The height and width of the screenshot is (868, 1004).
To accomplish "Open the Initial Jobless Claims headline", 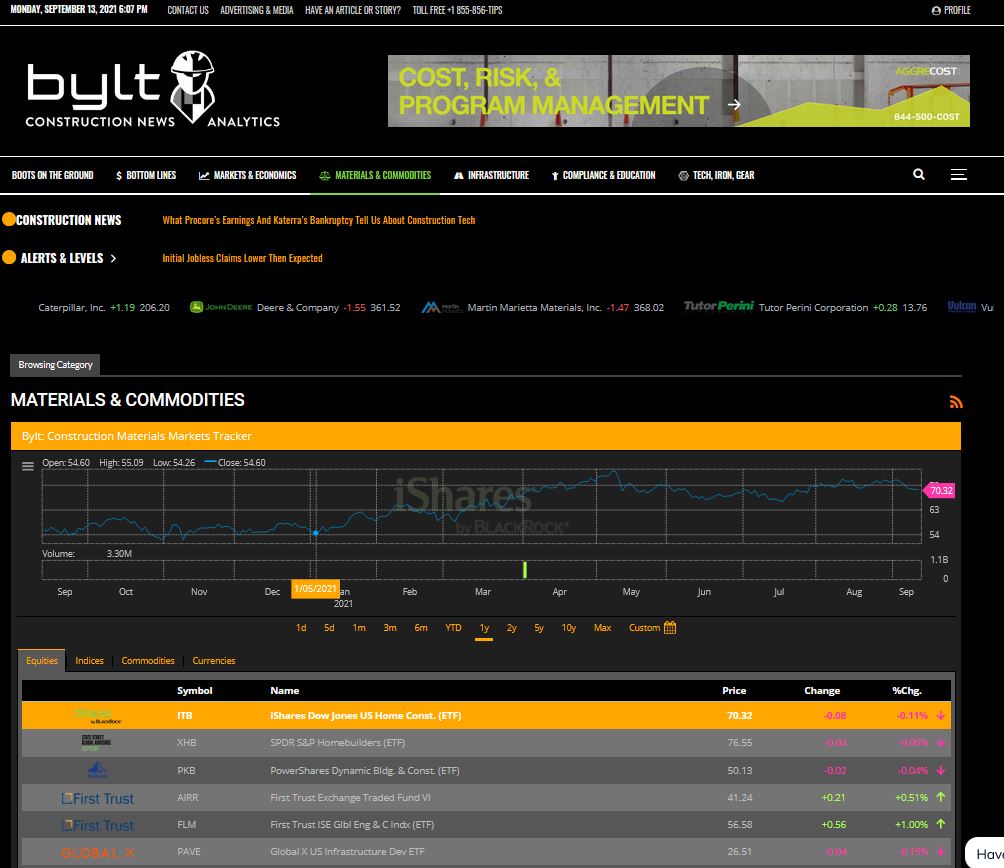I will coord(243,257).
